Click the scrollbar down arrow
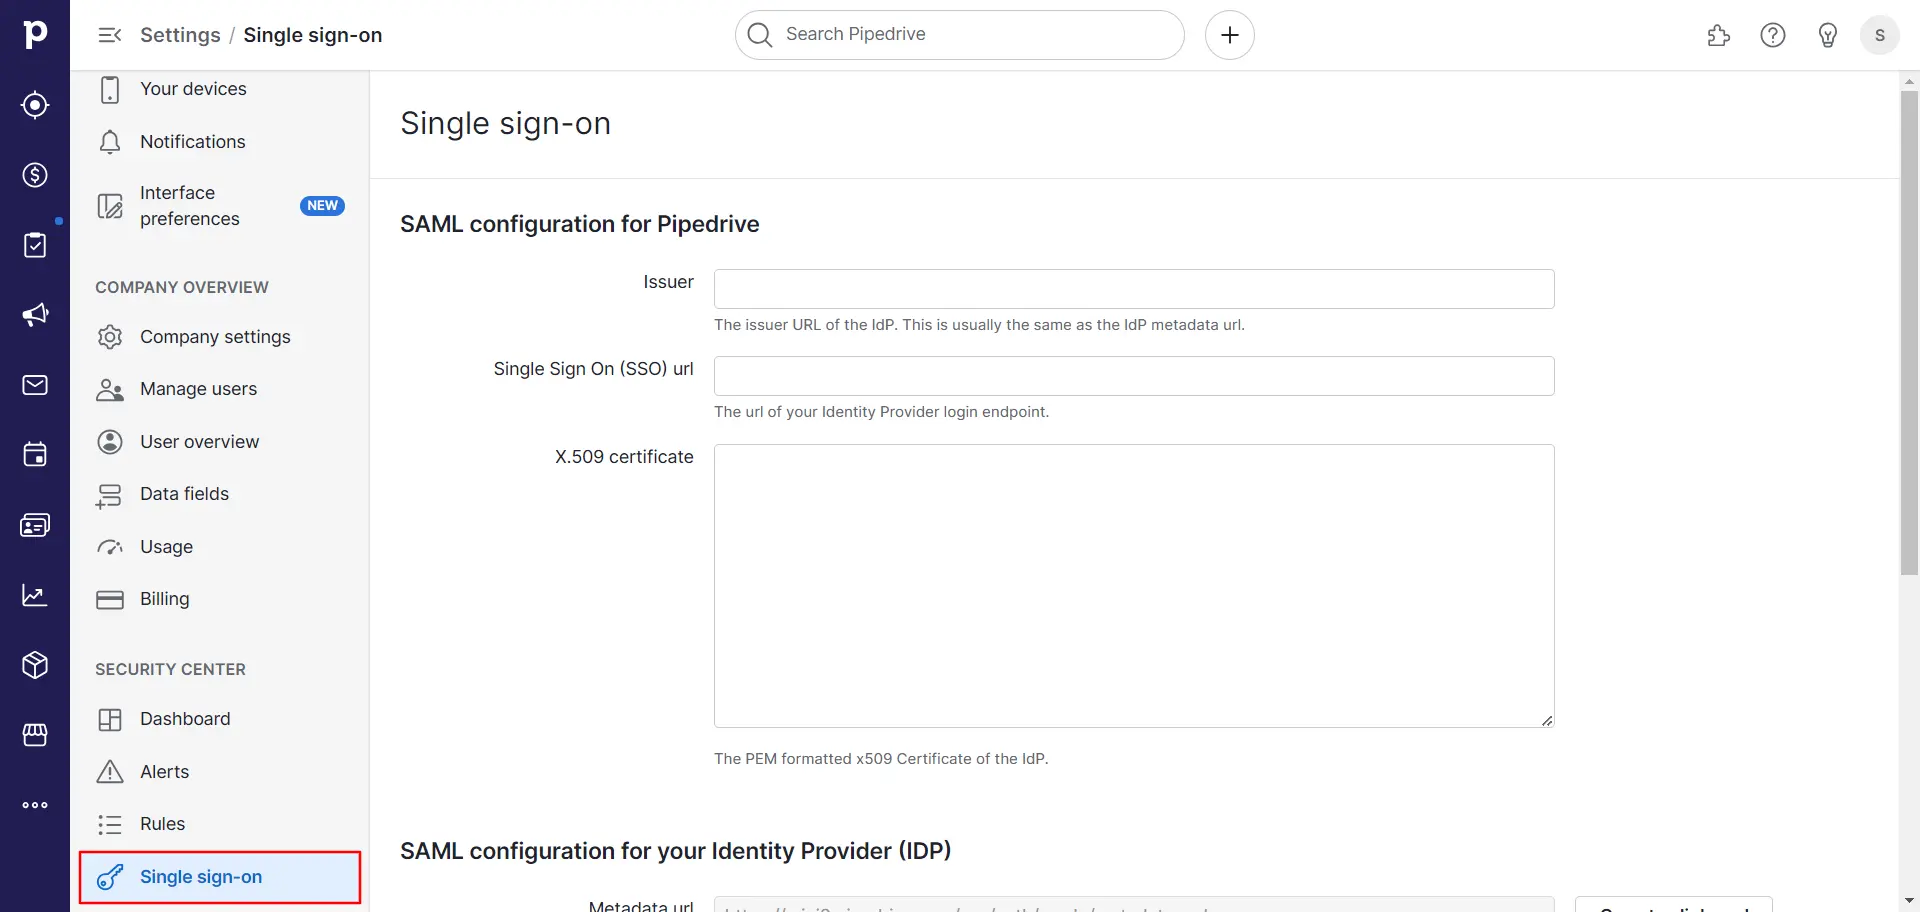The height and width of the screenshot is (912, 1920). pyautogui.click(x=1909, y=901)
